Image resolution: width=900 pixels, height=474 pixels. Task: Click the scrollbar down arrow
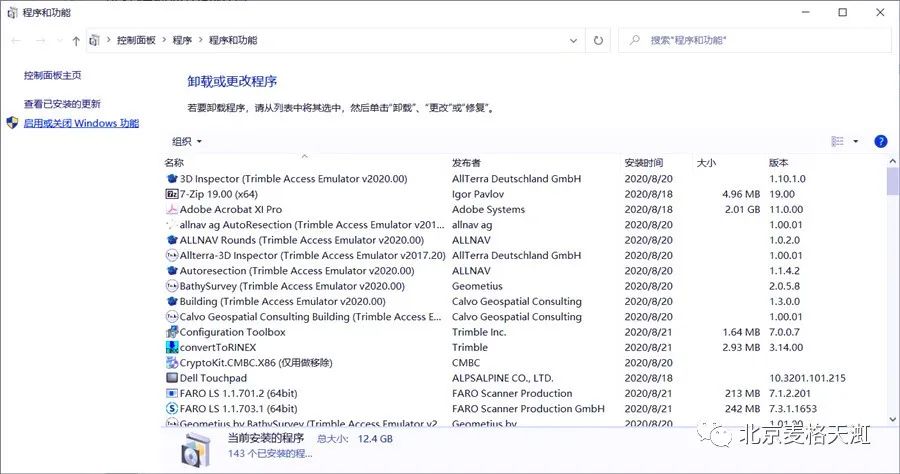click(x=892, y=419)
